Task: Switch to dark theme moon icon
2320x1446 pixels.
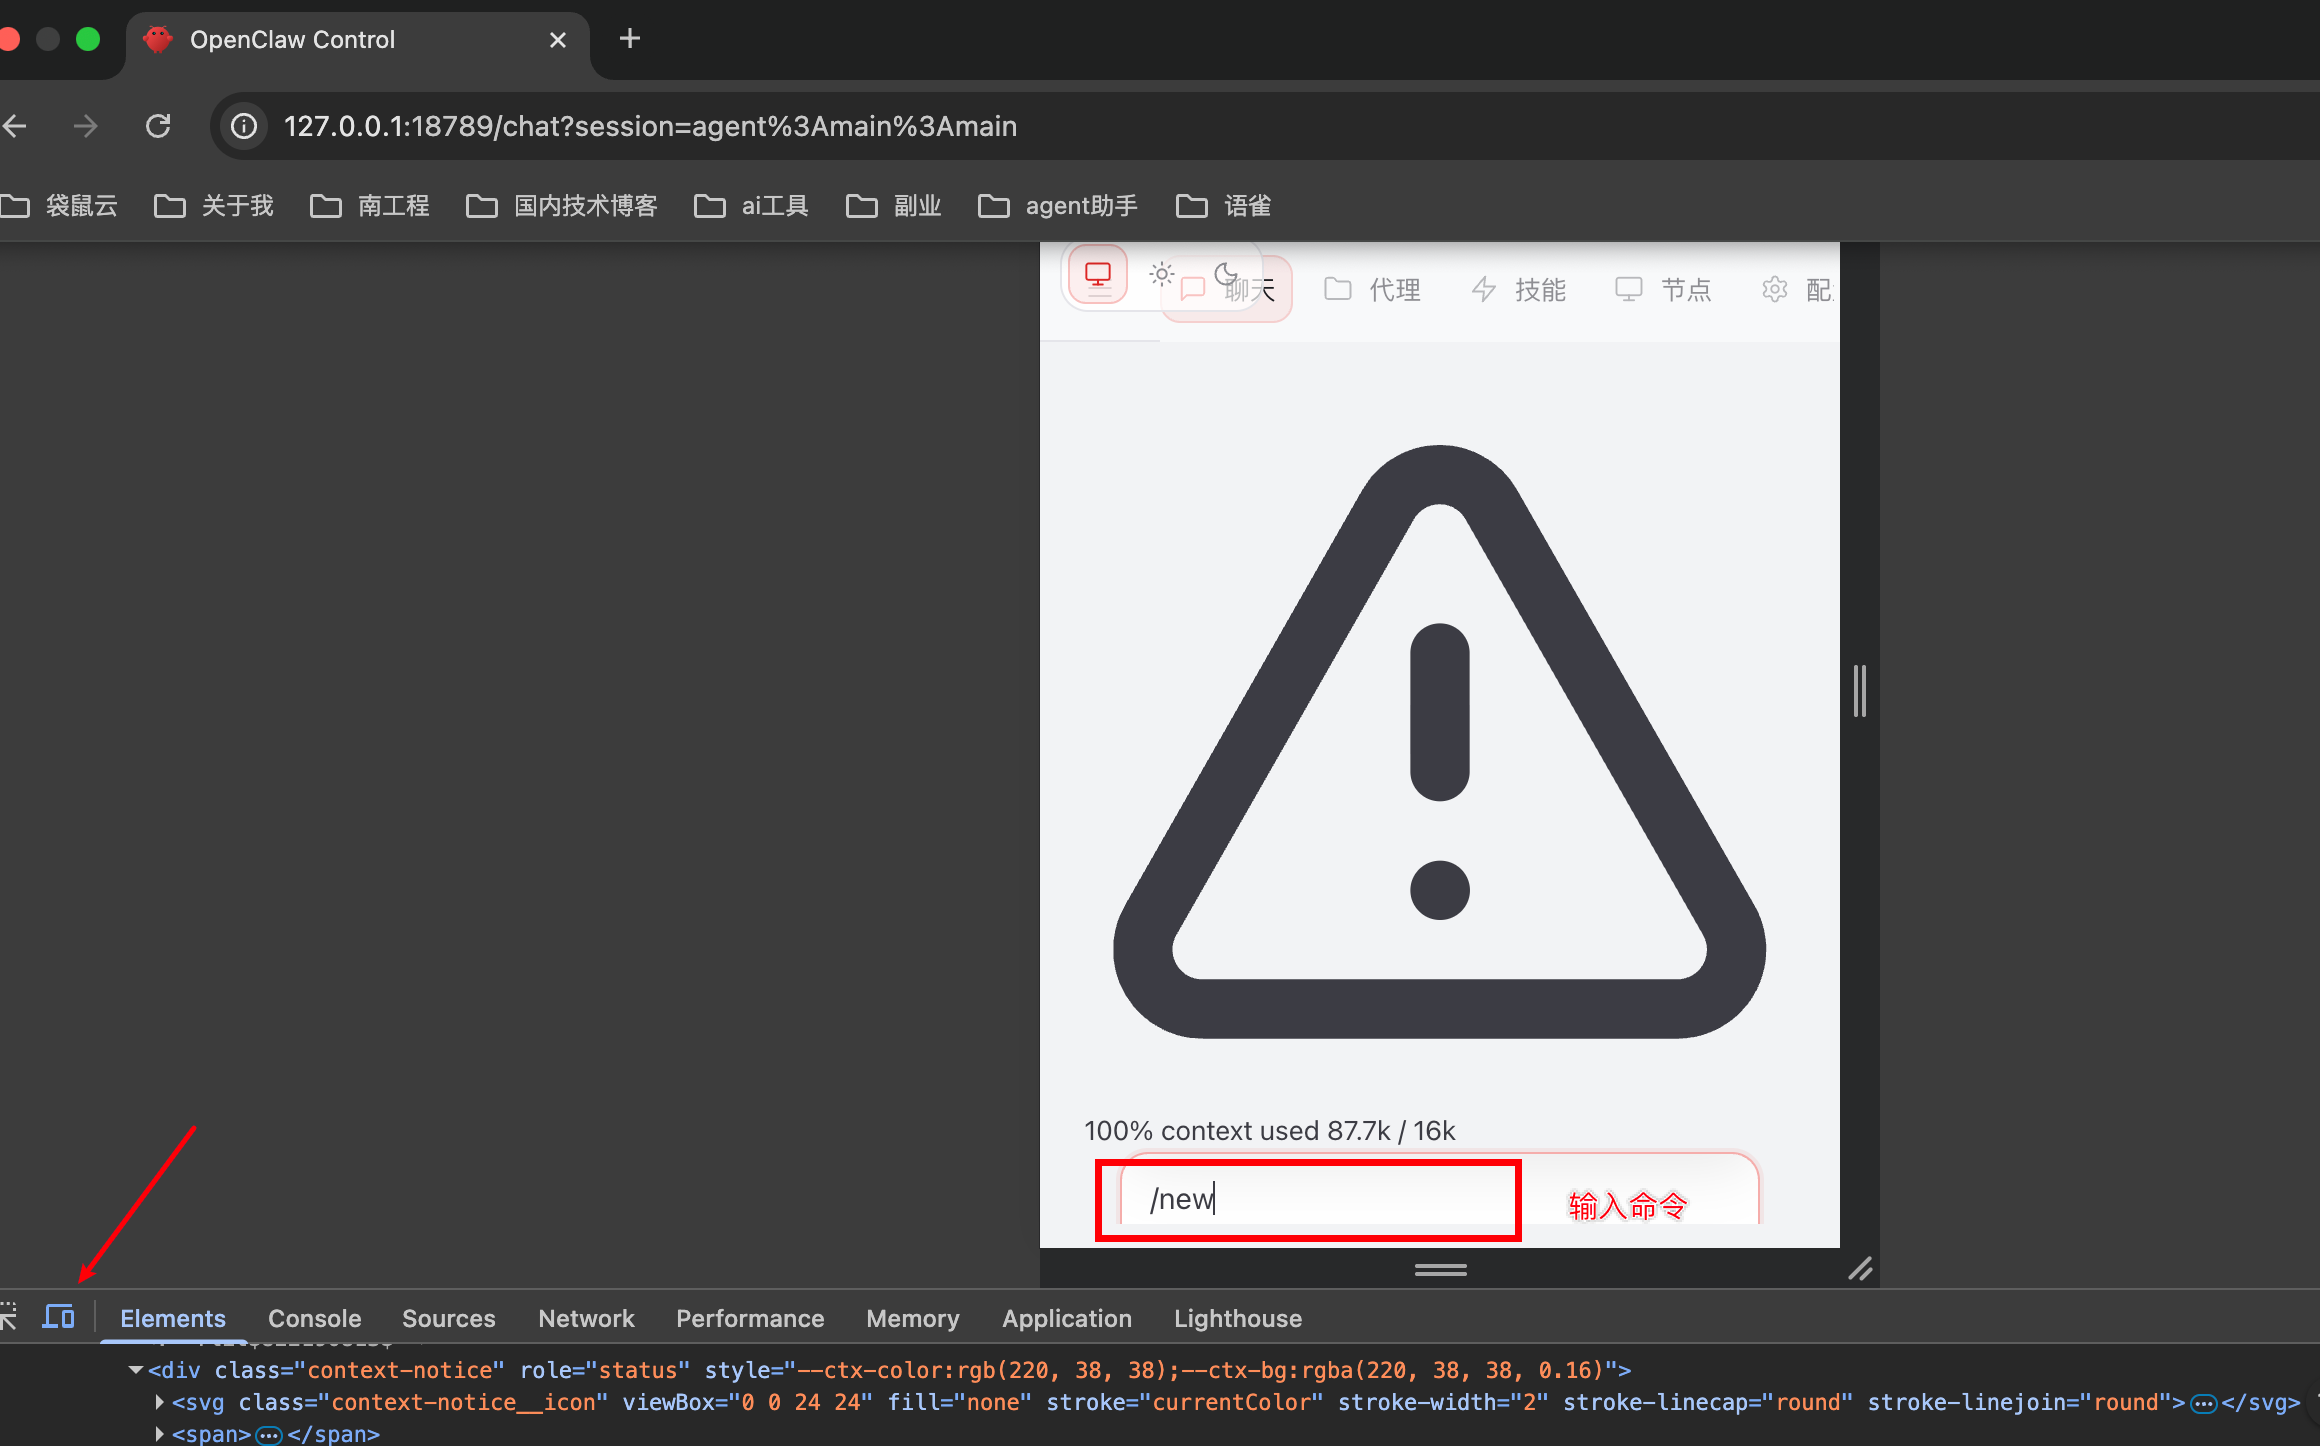Action: (1226, 274)
